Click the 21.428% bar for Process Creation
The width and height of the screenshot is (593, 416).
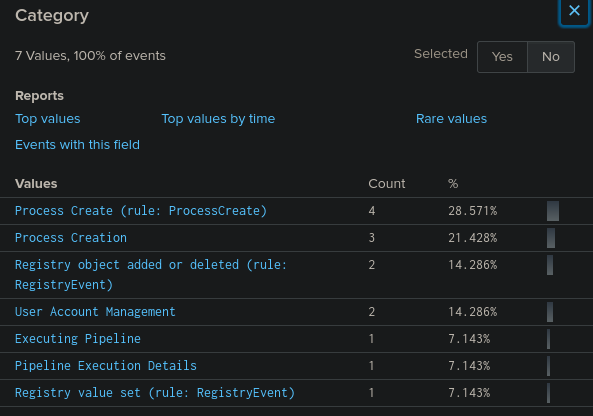coord(551,238)
